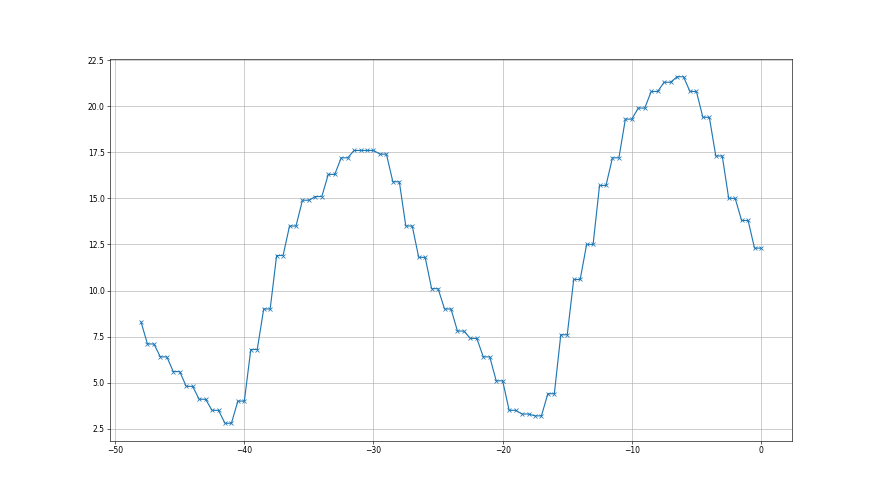Screen dimensions: 880x495
Task: Click the 7.5 y-axis tick label
Action: pyautogui.click(x=97, y=337)
